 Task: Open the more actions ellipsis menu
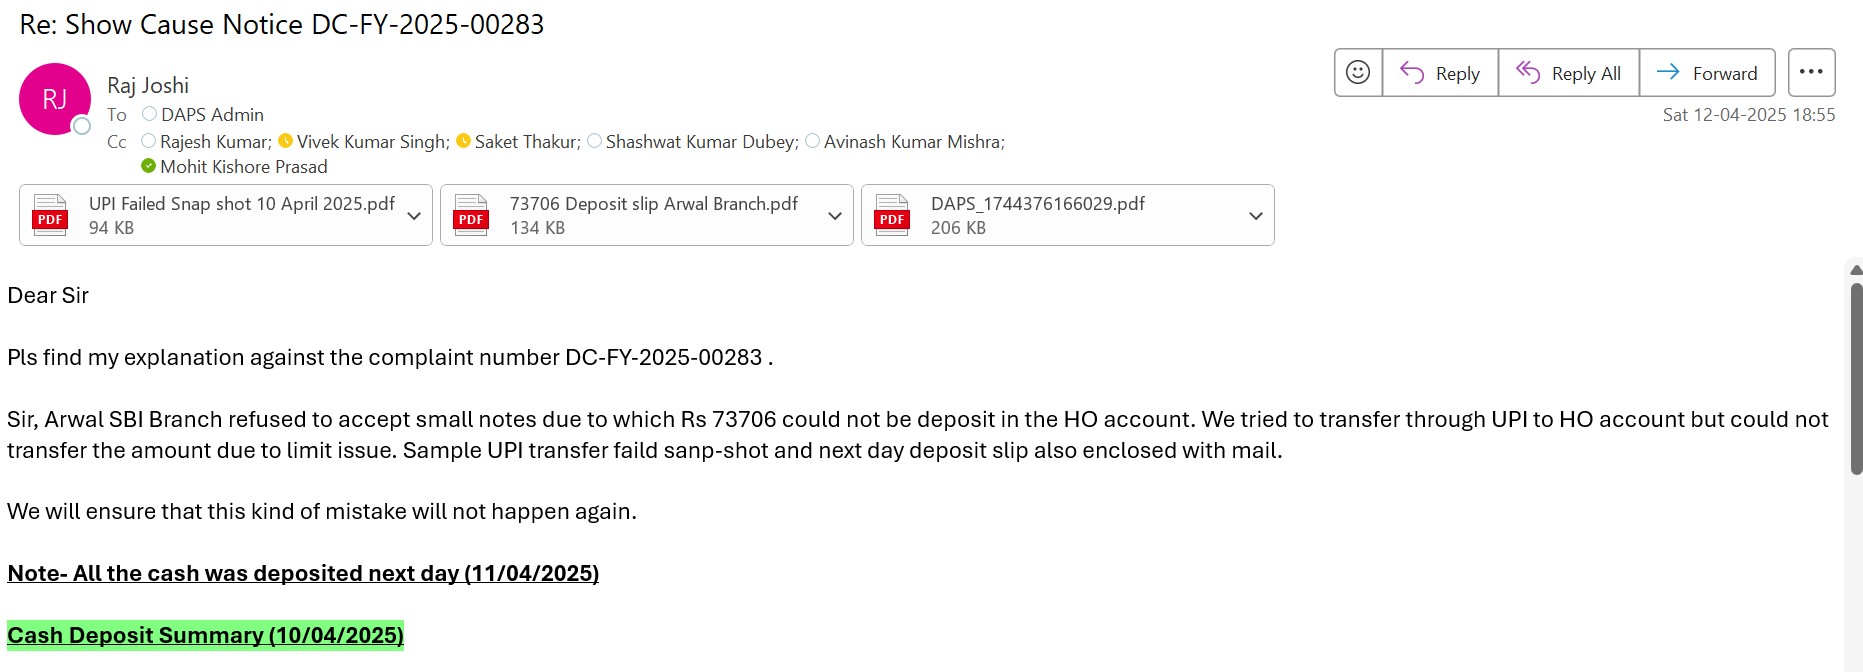click(x=1811, y=72)
